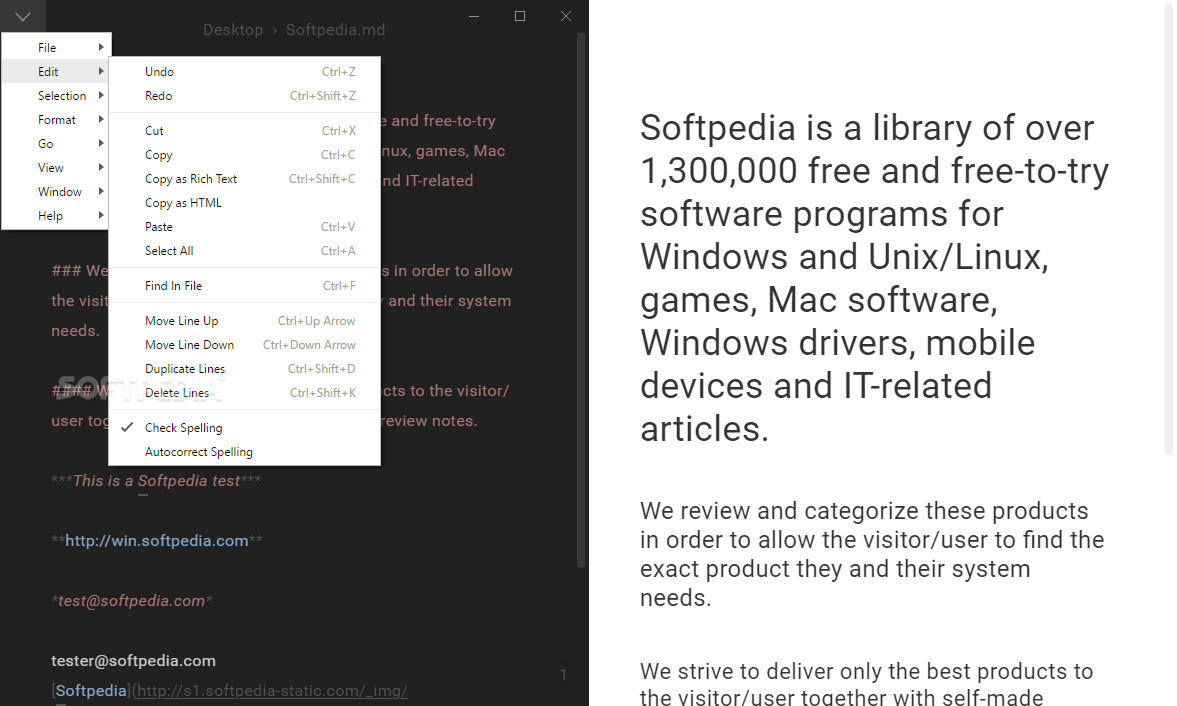Minimize the editor window
This screenshot has height=706, width=1177.
pos(474,16)
